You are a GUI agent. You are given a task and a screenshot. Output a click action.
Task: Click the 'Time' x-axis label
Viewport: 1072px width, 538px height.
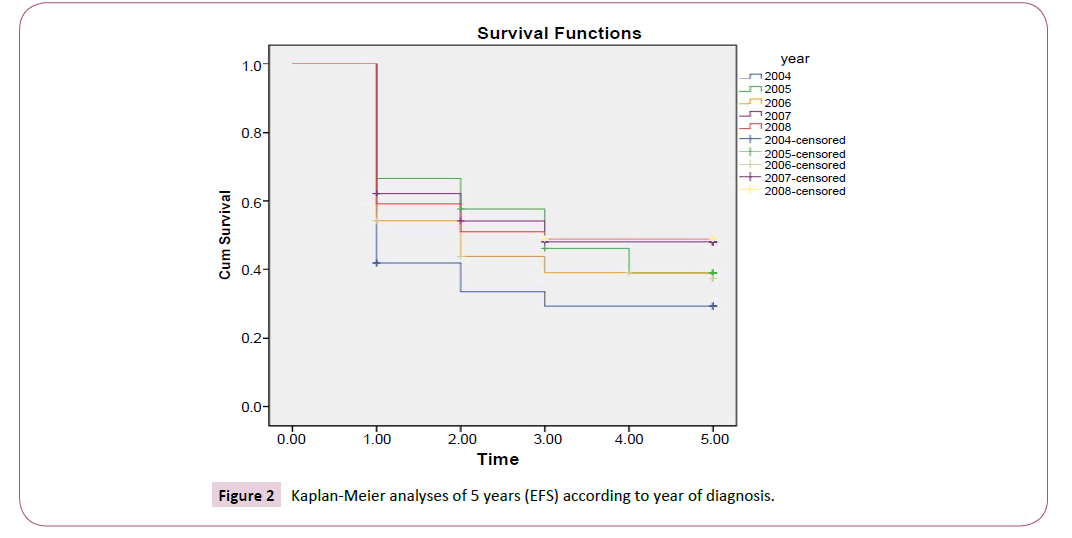pos(498,459)
